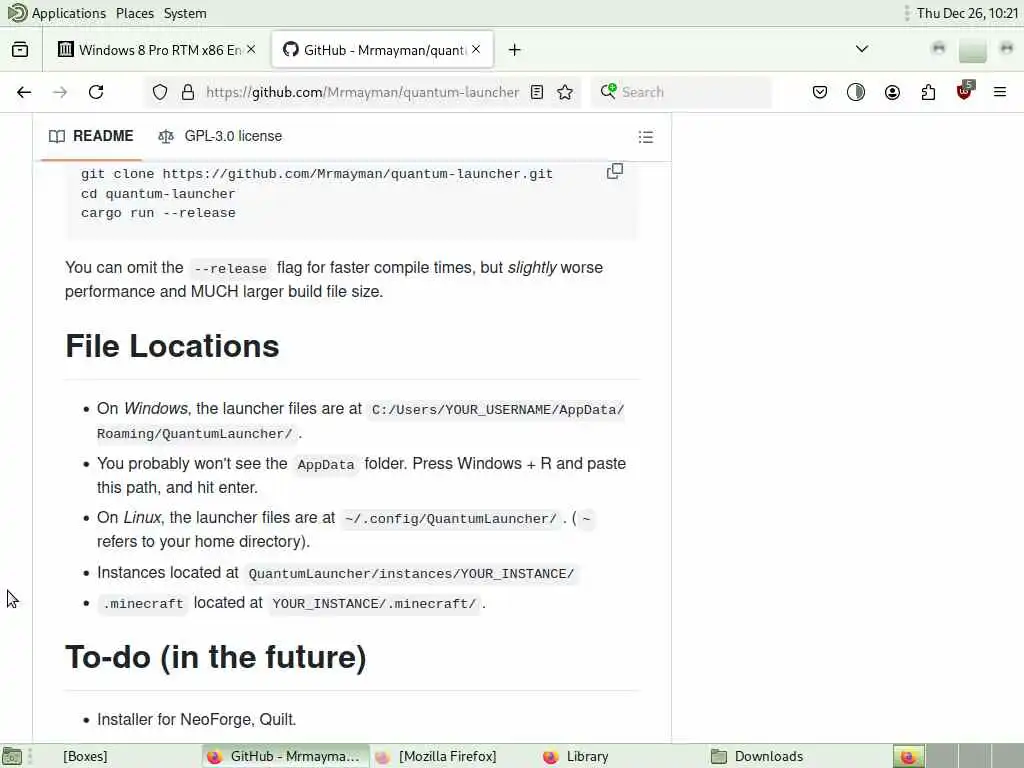Select the GitHub - Mrmayman tab
The width and height of the screenshot is (1024, 768).
click(383, 50)
